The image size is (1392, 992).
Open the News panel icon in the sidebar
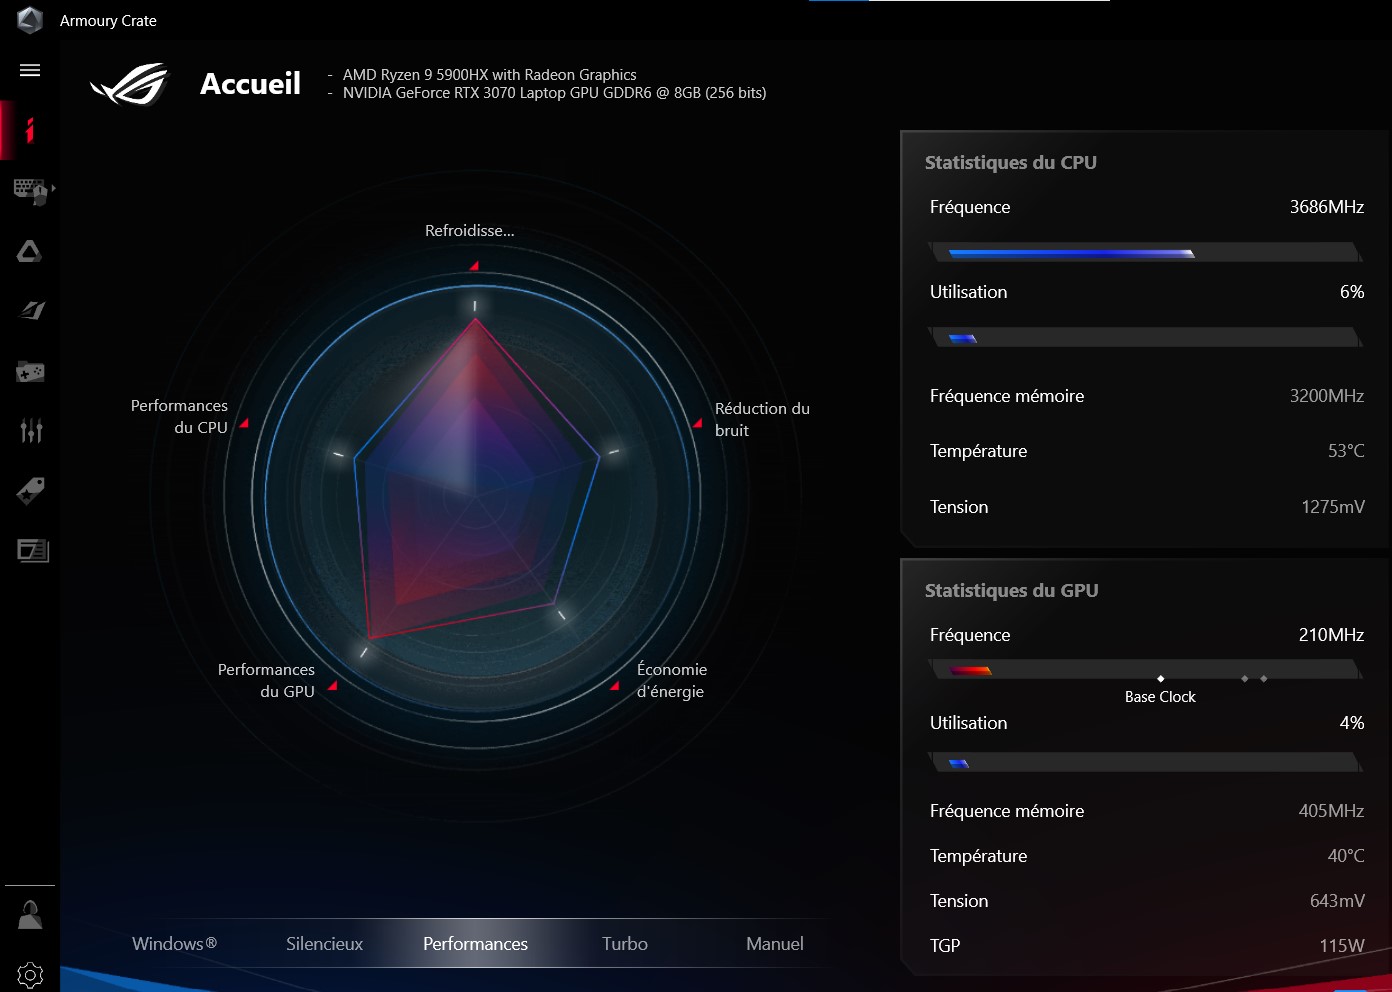coord(33,550)
